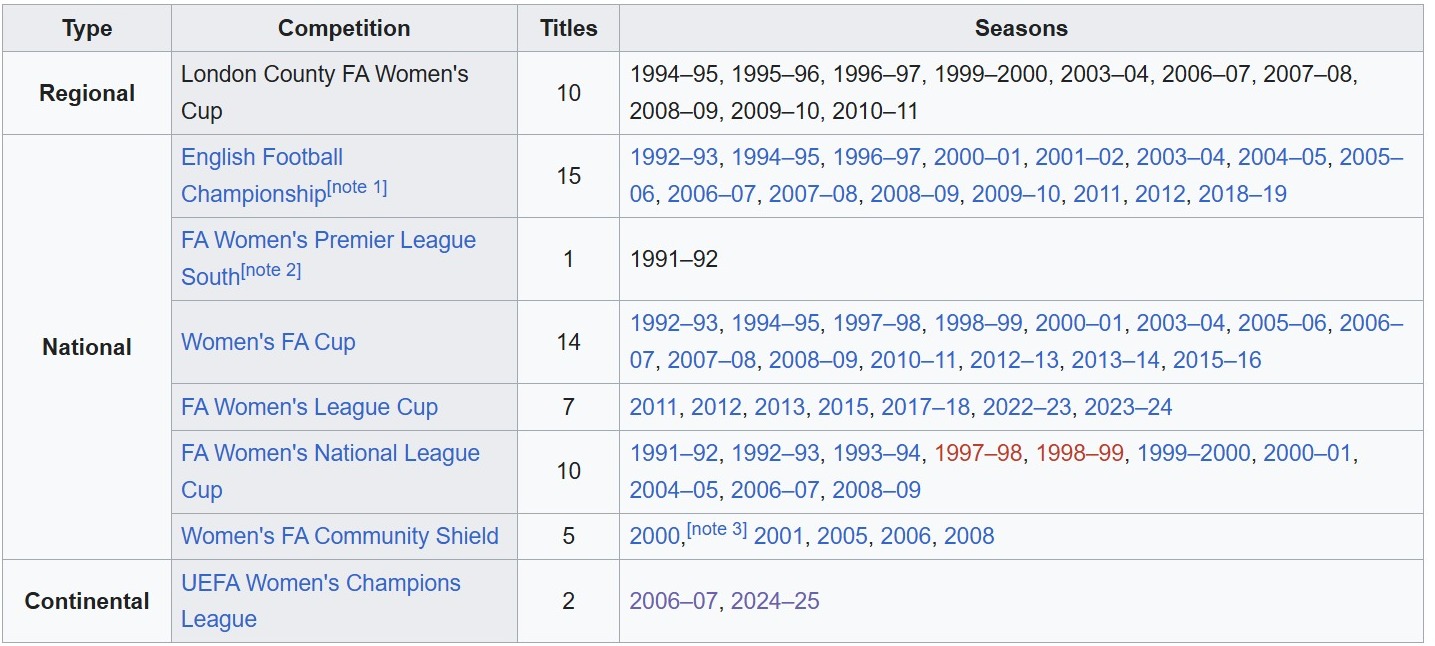The height and width of the screenshot is (646, 1435).
Task: Open the red 1998–99 League Cup season
Action: [x=1080, y=454]
